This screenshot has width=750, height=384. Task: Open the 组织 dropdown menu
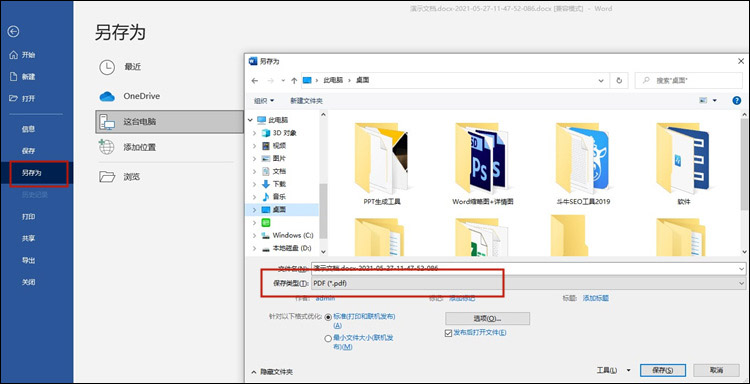pos(264,101)
